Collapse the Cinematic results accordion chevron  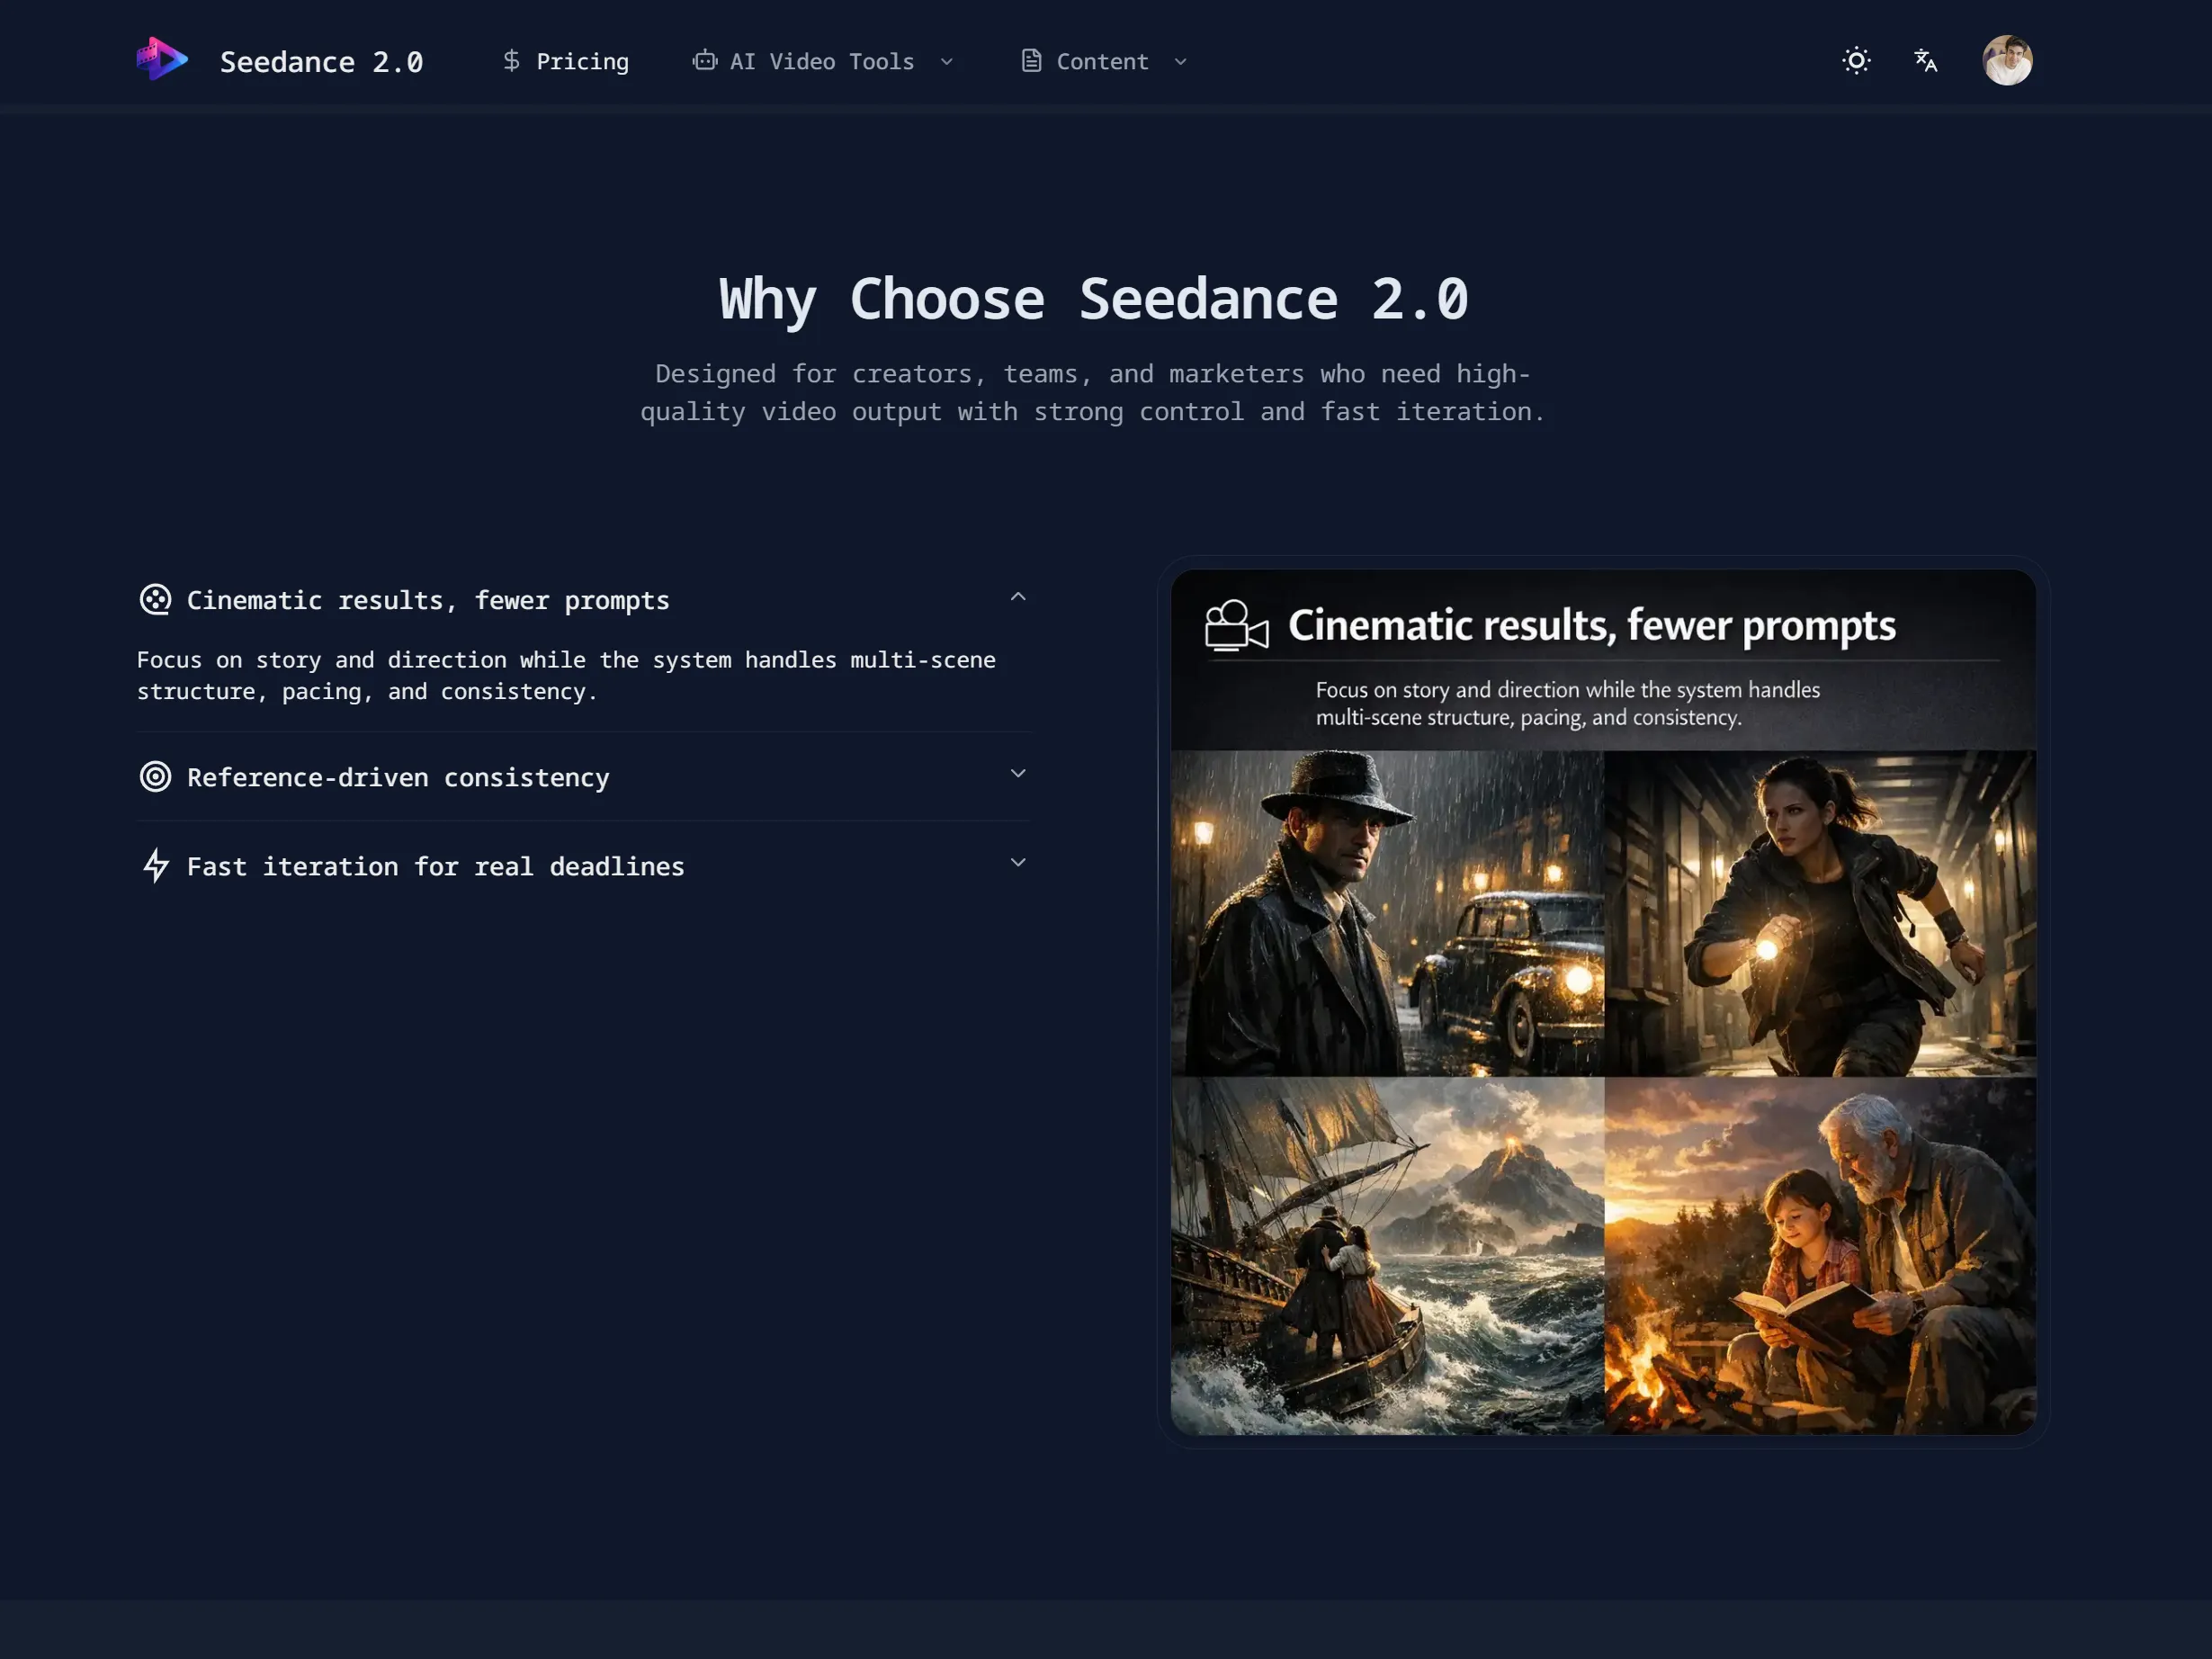click(1018, 597)
